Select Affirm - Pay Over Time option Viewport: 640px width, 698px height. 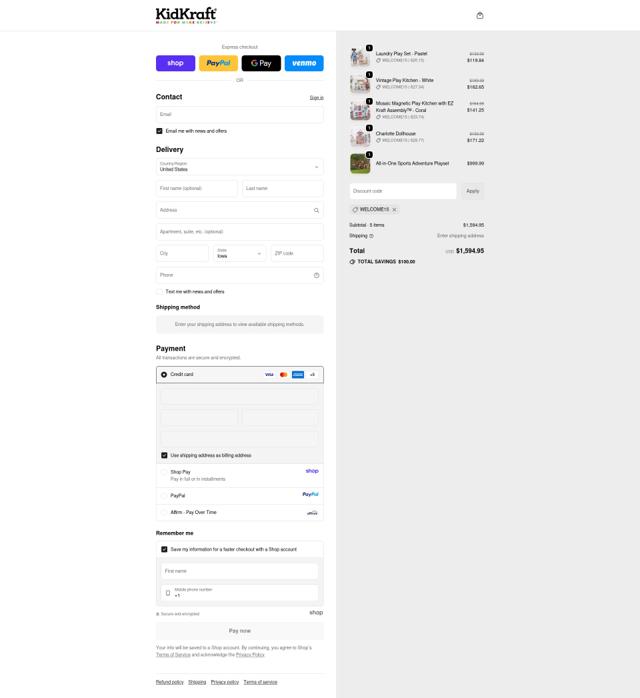164,513
